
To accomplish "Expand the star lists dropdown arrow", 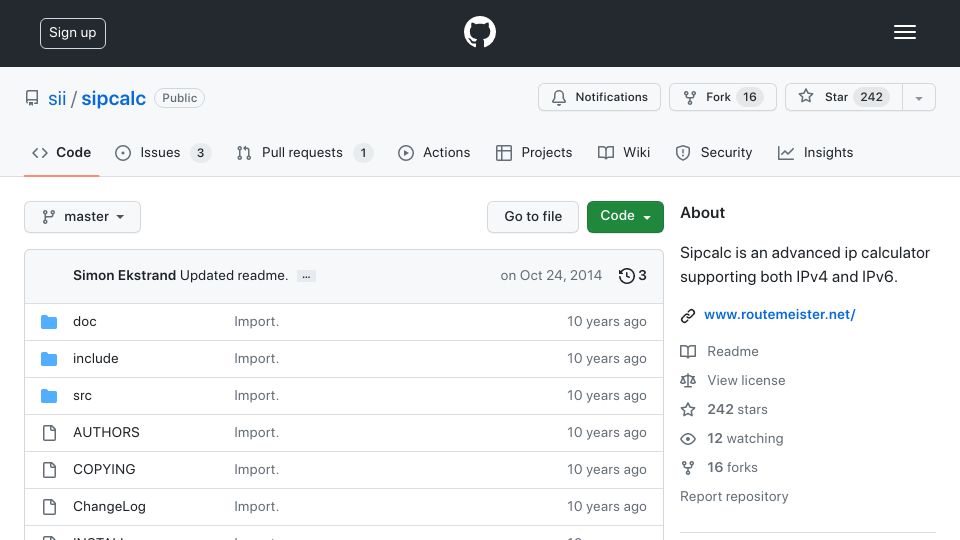I will click(918, 98).
